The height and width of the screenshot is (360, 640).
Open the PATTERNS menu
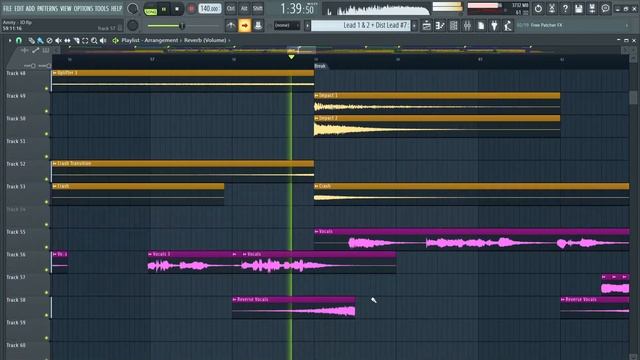(x=48, y=8)
